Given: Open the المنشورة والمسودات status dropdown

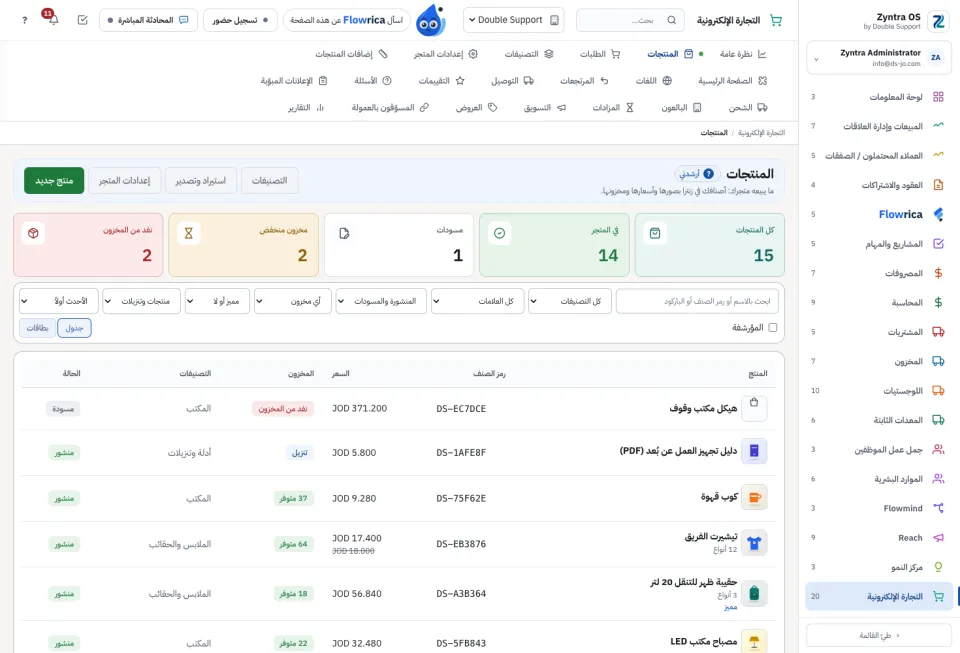Looking at the screenshot, I should pyautogui.click(x=381, y=301).
